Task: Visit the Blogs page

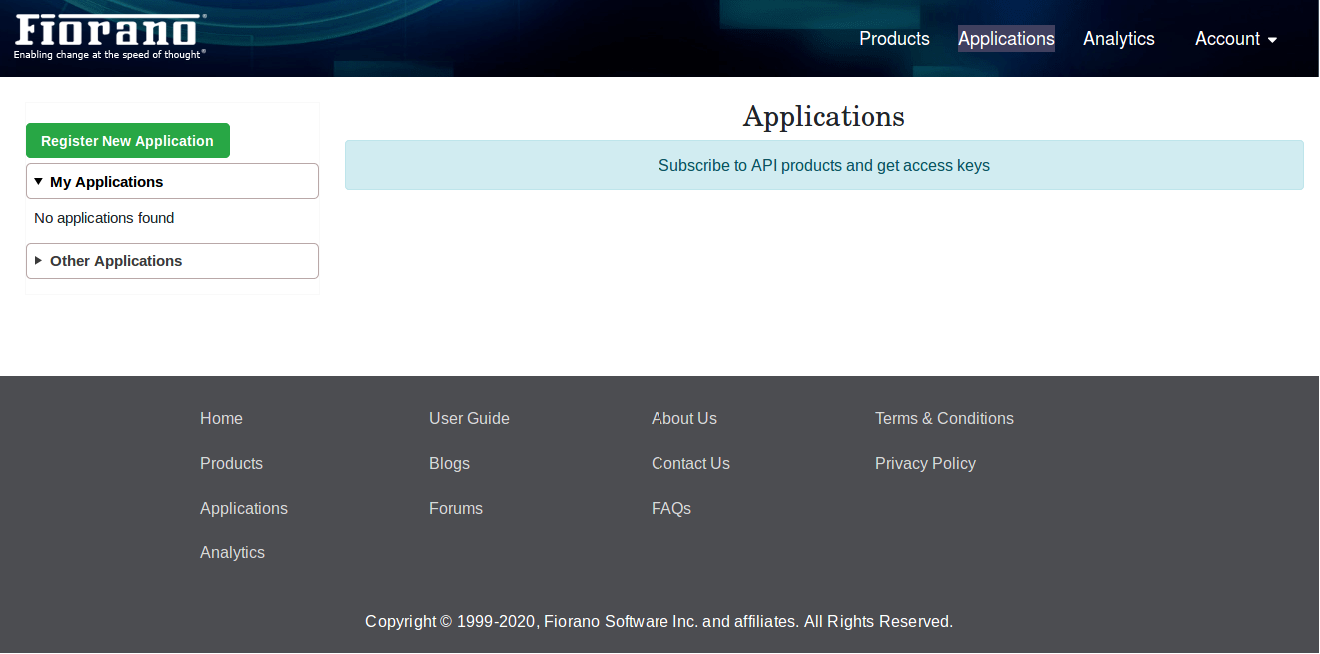Action: point(449,464)
